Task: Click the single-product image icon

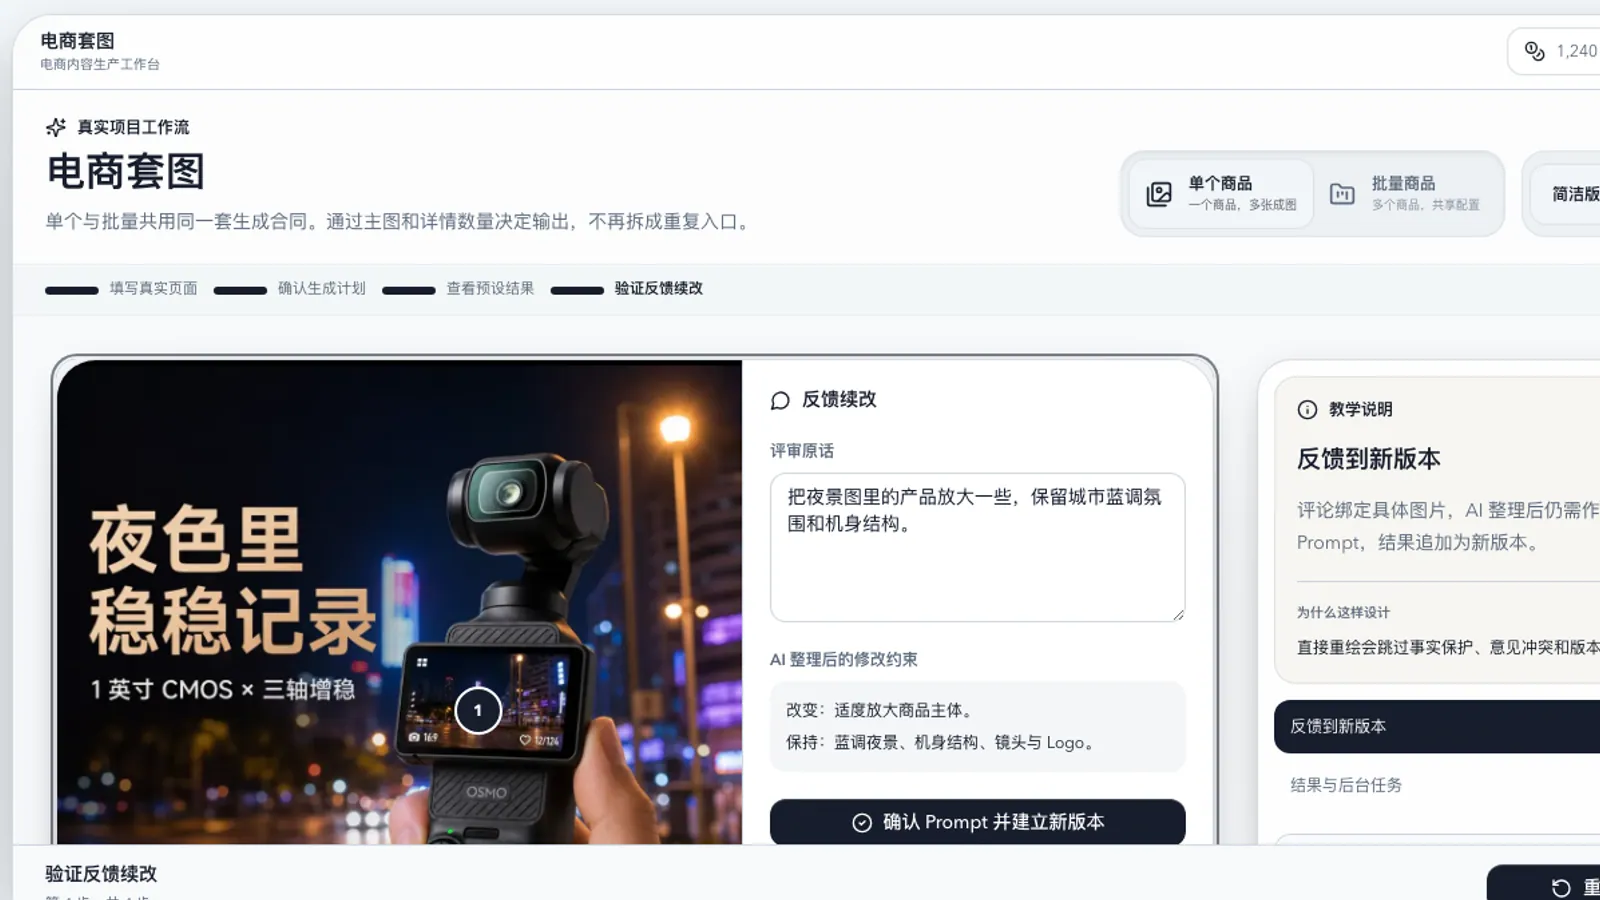Action: [x=1159, y=194]
